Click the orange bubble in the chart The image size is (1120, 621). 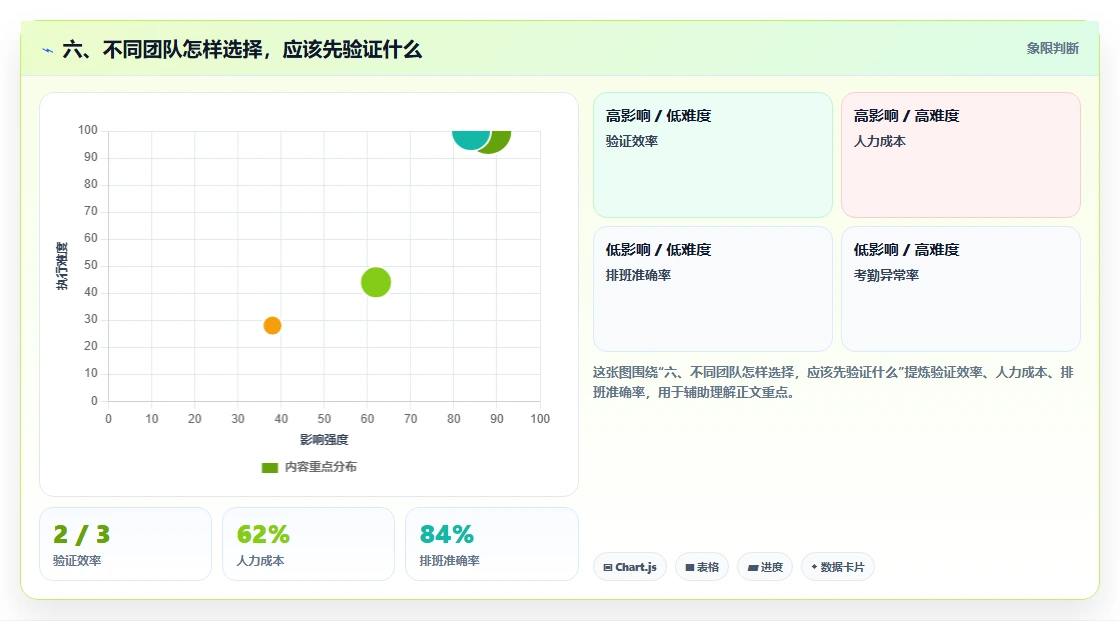272,325
